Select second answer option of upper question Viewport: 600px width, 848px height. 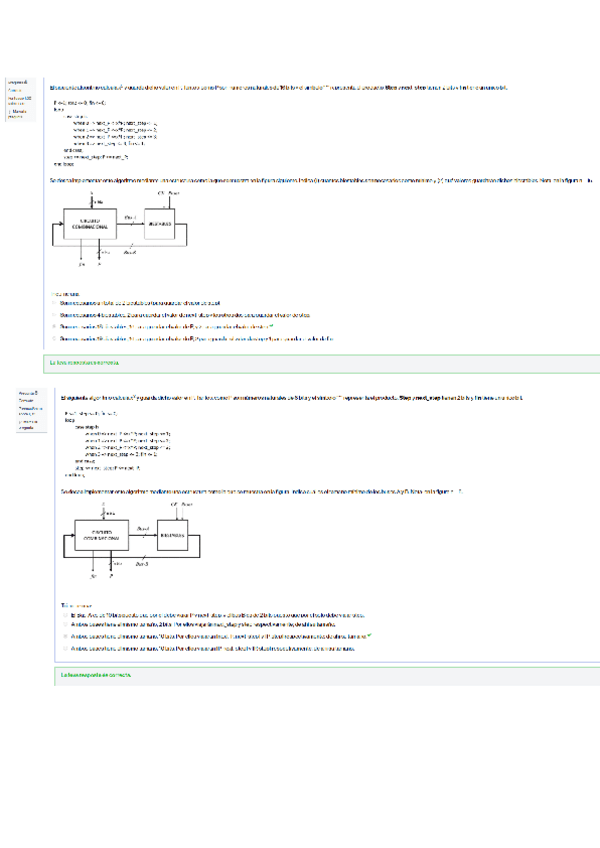pos(54,315)
